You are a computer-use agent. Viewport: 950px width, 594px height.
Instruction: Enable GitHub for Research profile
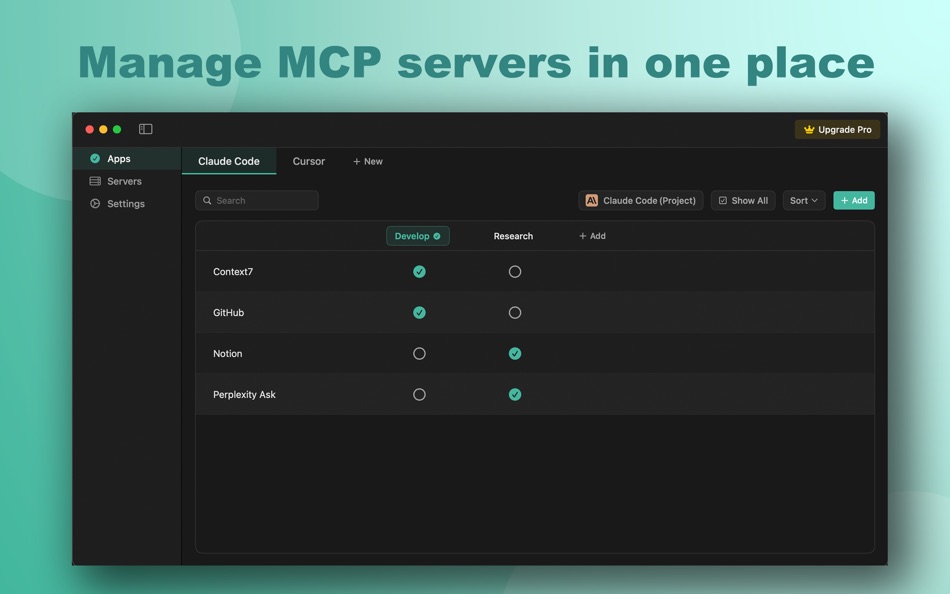[515, 313]
